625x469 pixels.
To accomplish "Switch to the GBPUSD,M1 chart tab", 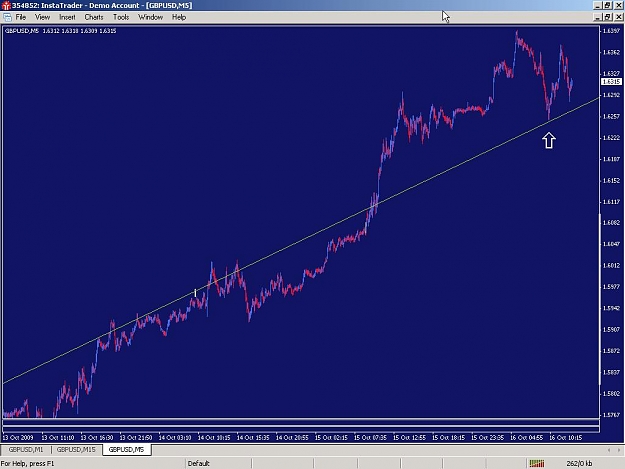I will (x=26, y=449).
